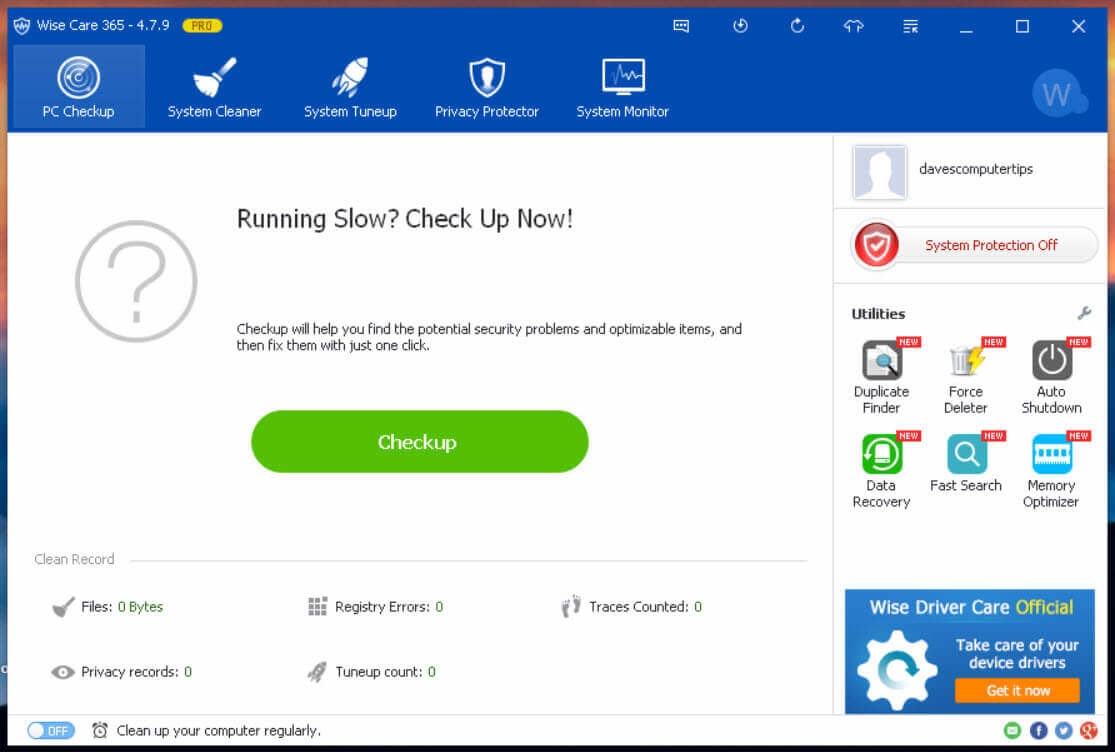Maximize the Wise Care 365 window
Image resolution: width=1115 pixels, height=752 pixels.
1023,26
